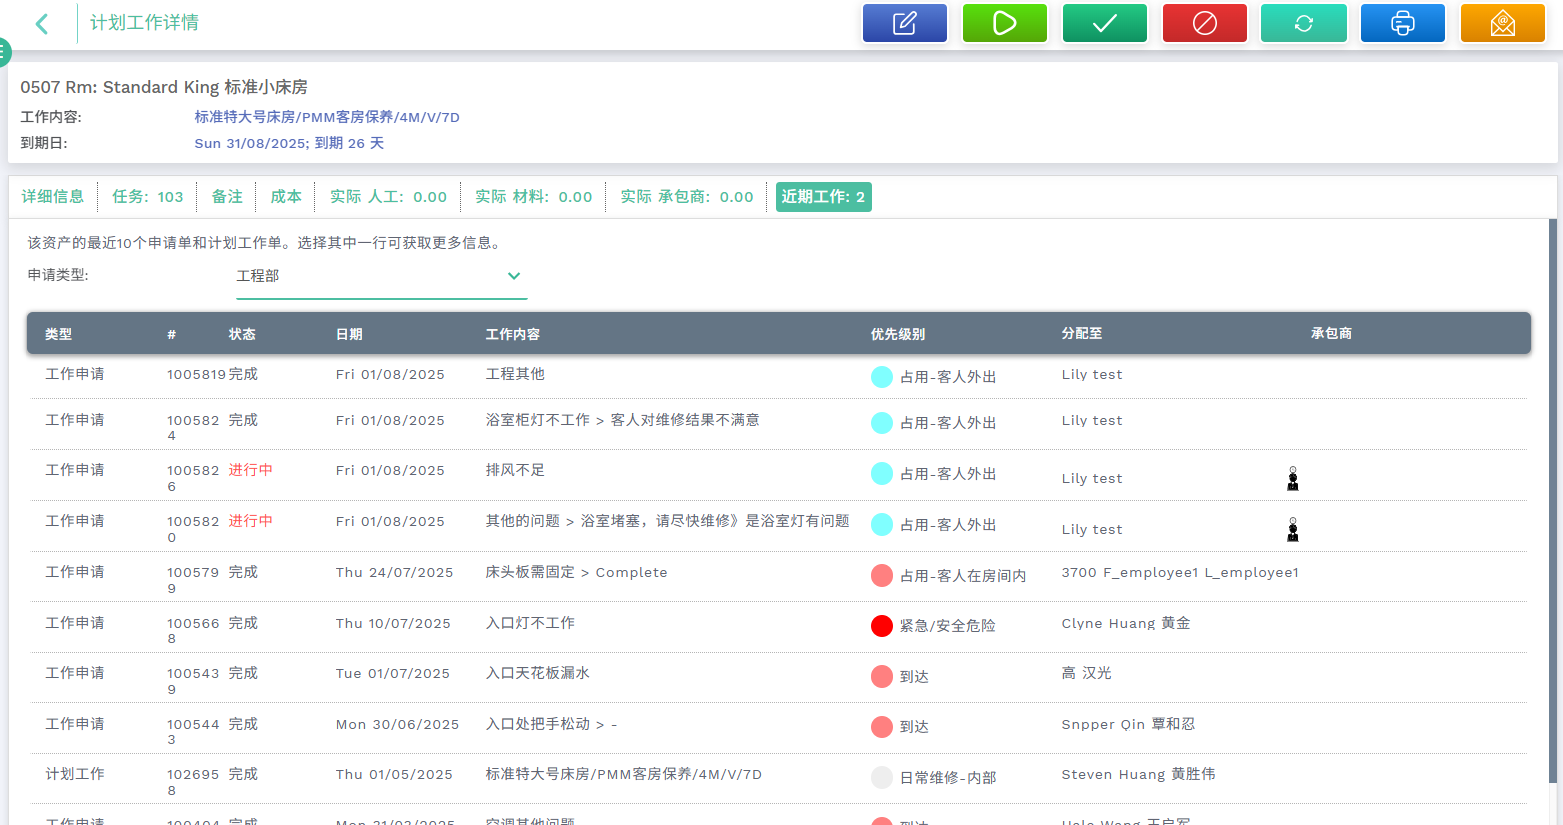Select the row with work content 工程其他

[x=779, y=375]
